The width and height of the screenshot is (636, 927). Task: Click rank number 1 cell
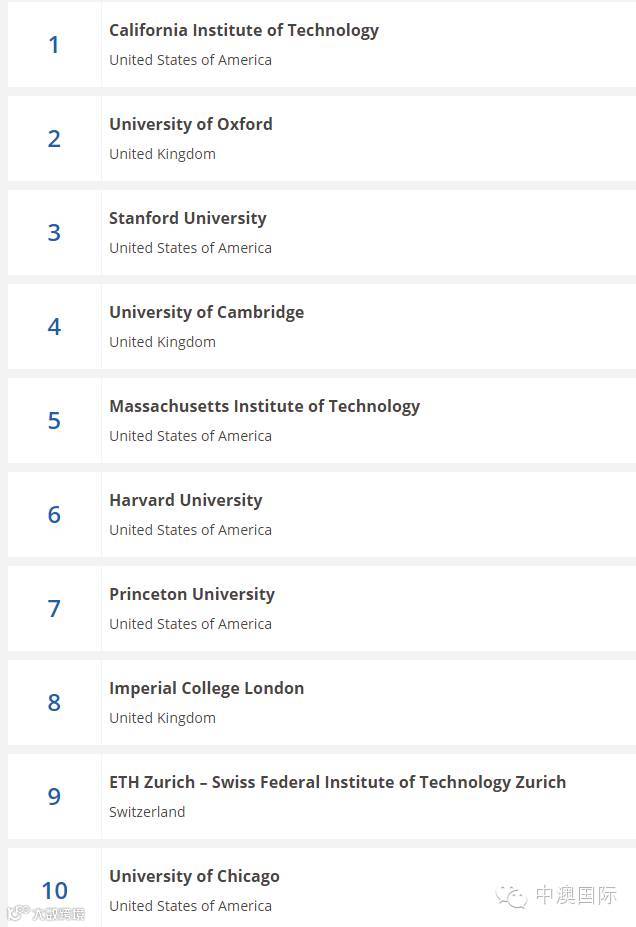pyautogui.click(x=54, y=44)
